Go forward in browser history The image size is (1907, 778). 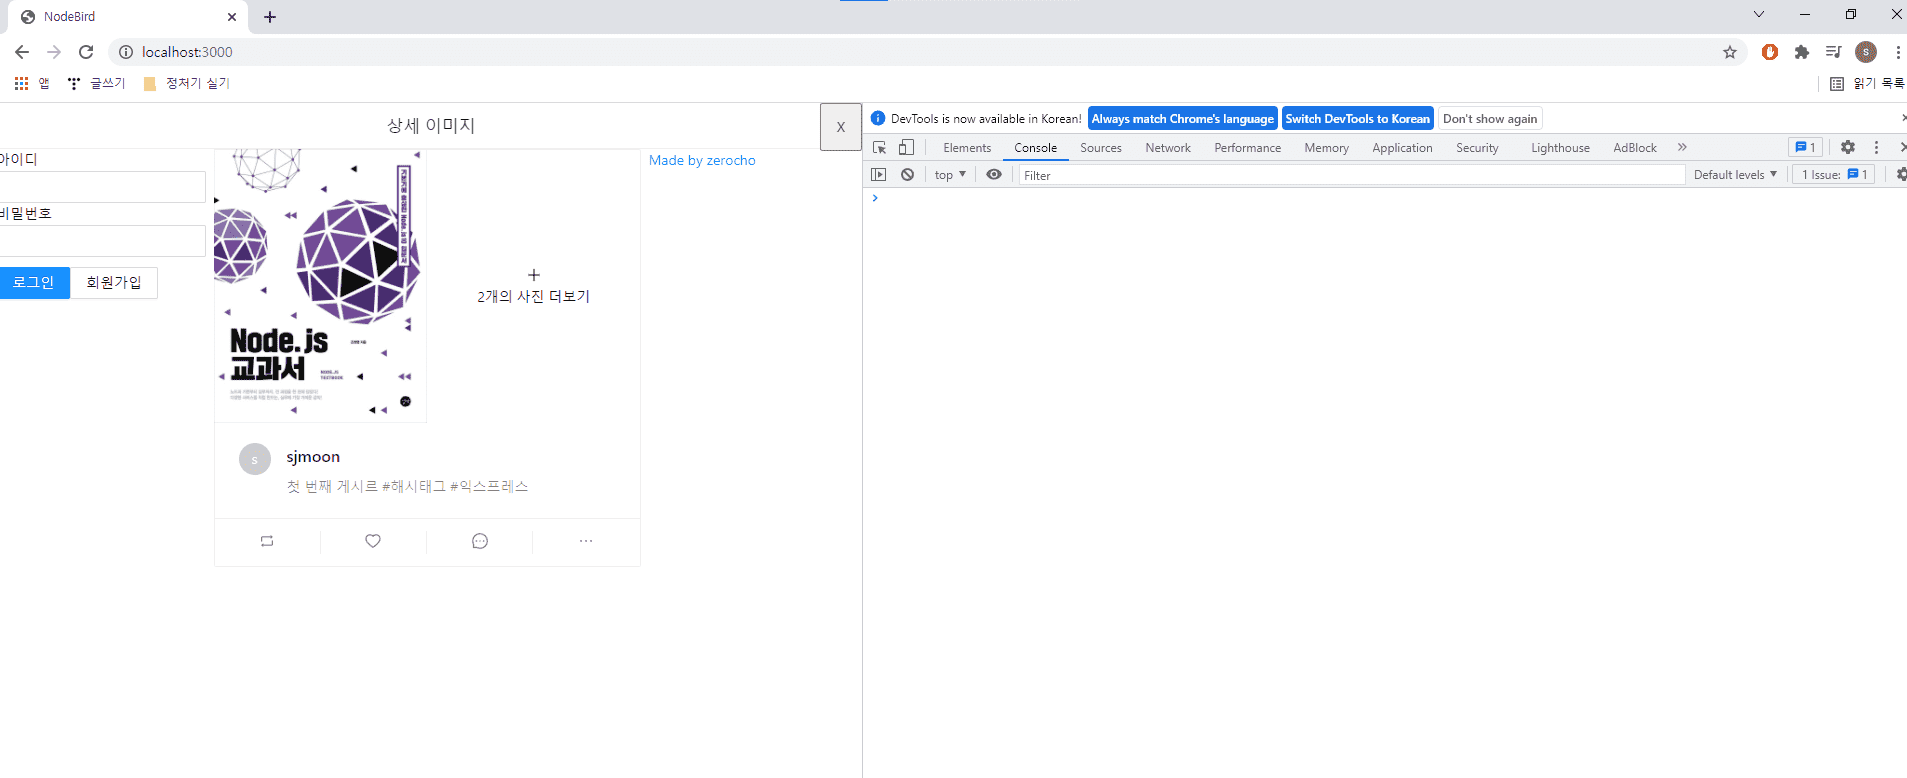(54, 52)
